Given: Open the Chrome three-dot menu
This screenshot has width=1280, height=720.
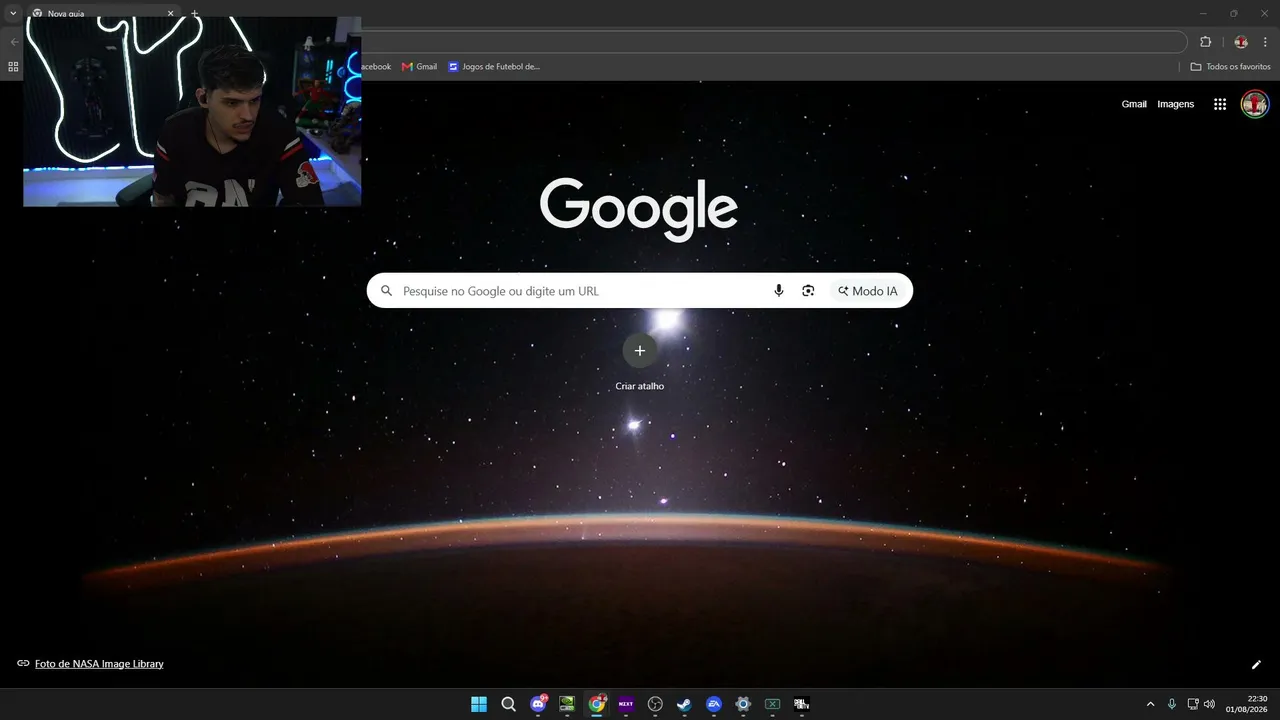Looking at the screenshot, I should (1265, 42).
